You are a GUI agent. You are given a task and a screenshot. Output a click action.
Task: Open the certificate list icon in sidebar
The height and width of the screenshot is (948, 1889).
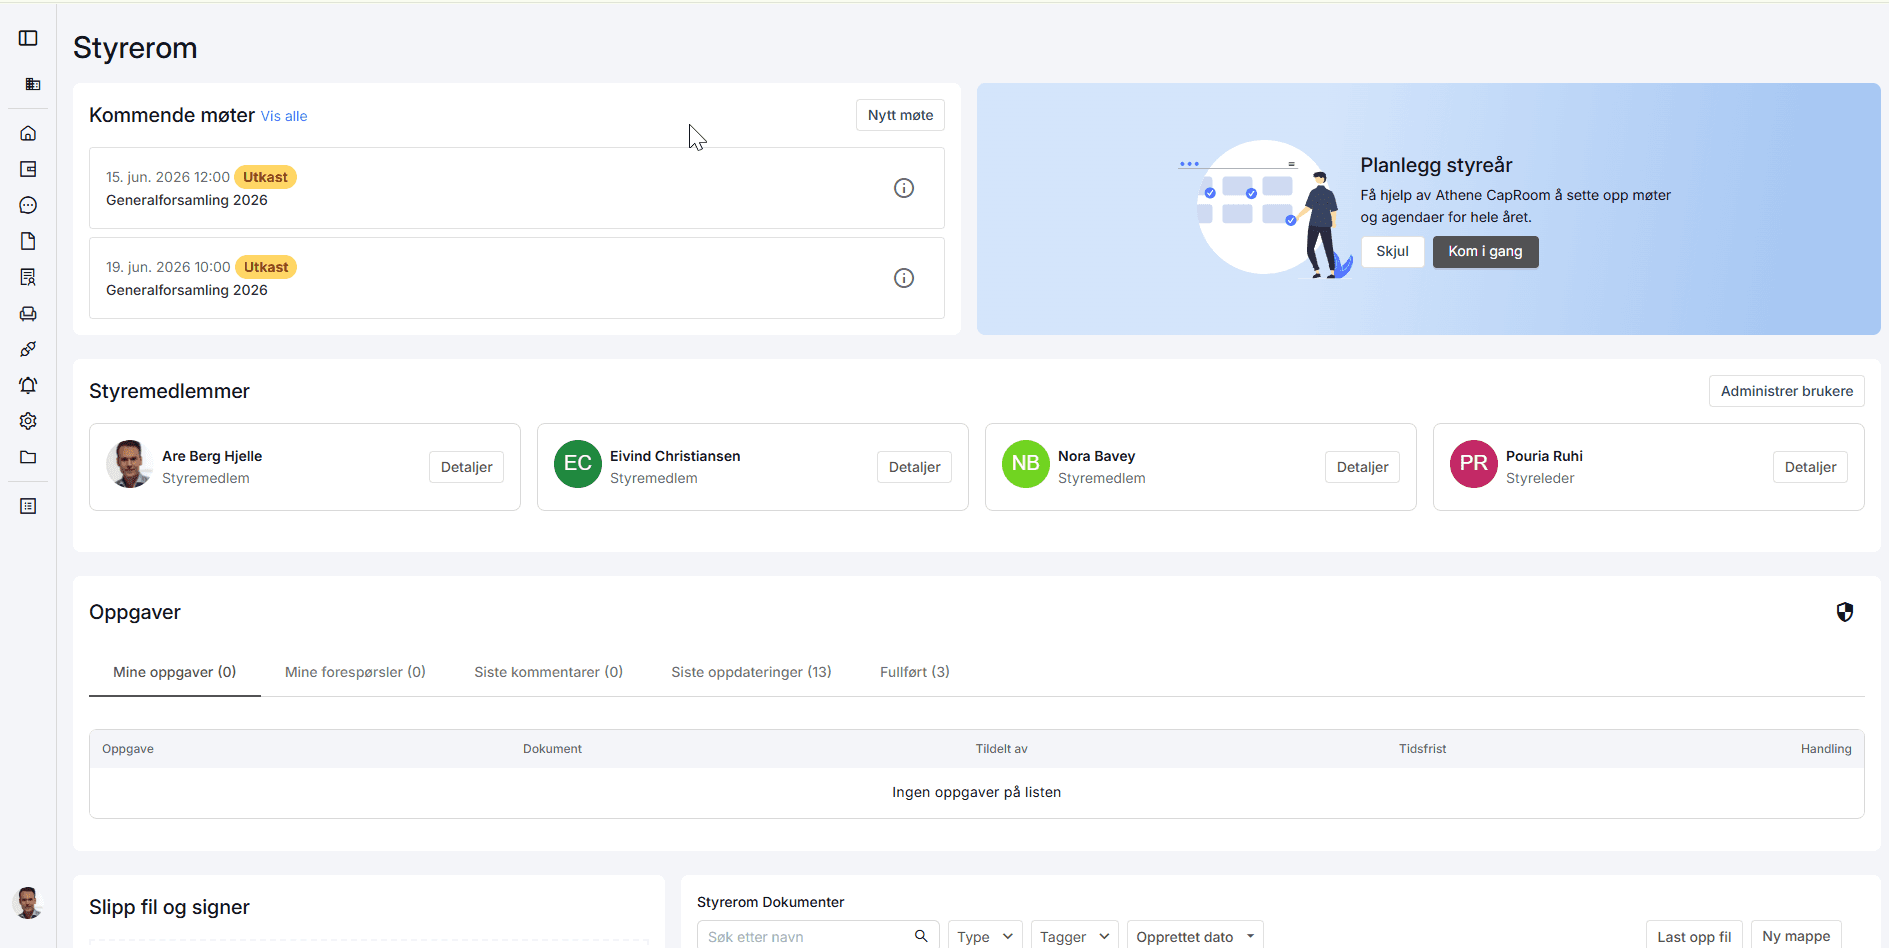point(28,277)
